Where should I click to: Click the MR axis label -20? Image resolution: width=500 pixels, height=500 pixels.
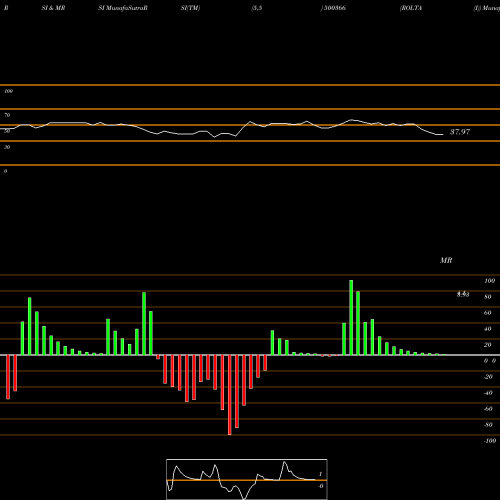coord(488,377)
